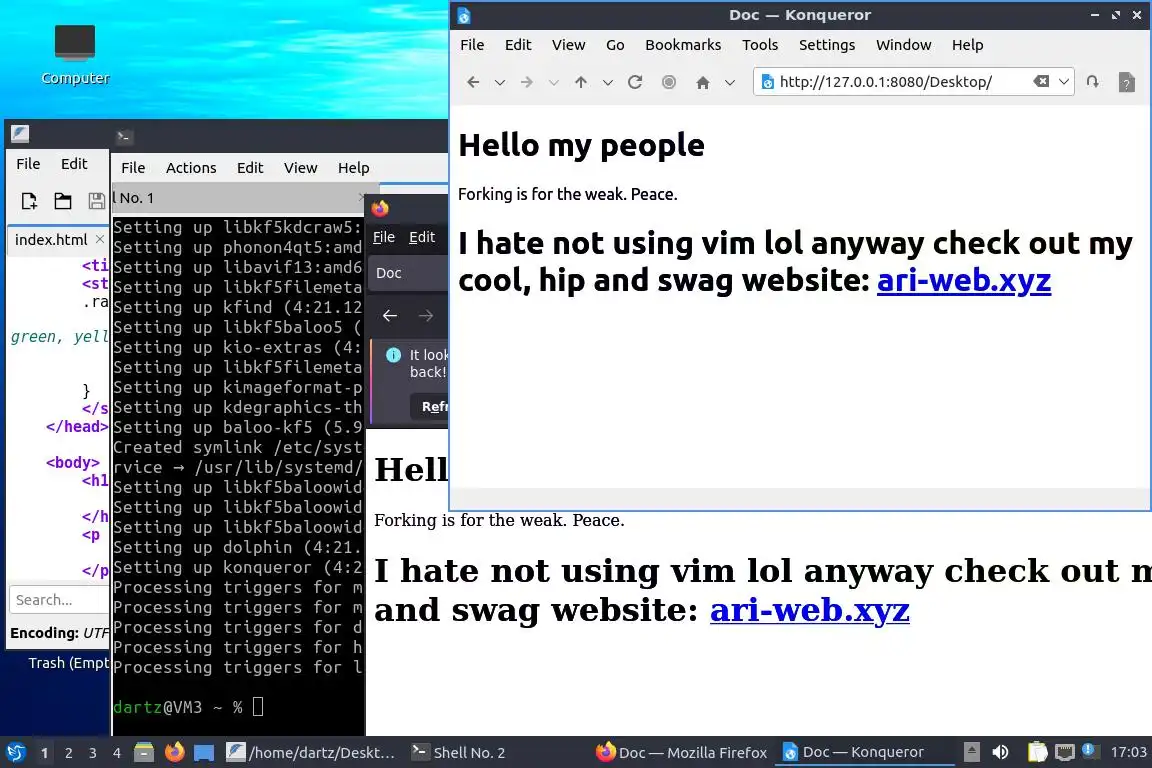Expand the Home button dropdown in Konqueror

730,82
